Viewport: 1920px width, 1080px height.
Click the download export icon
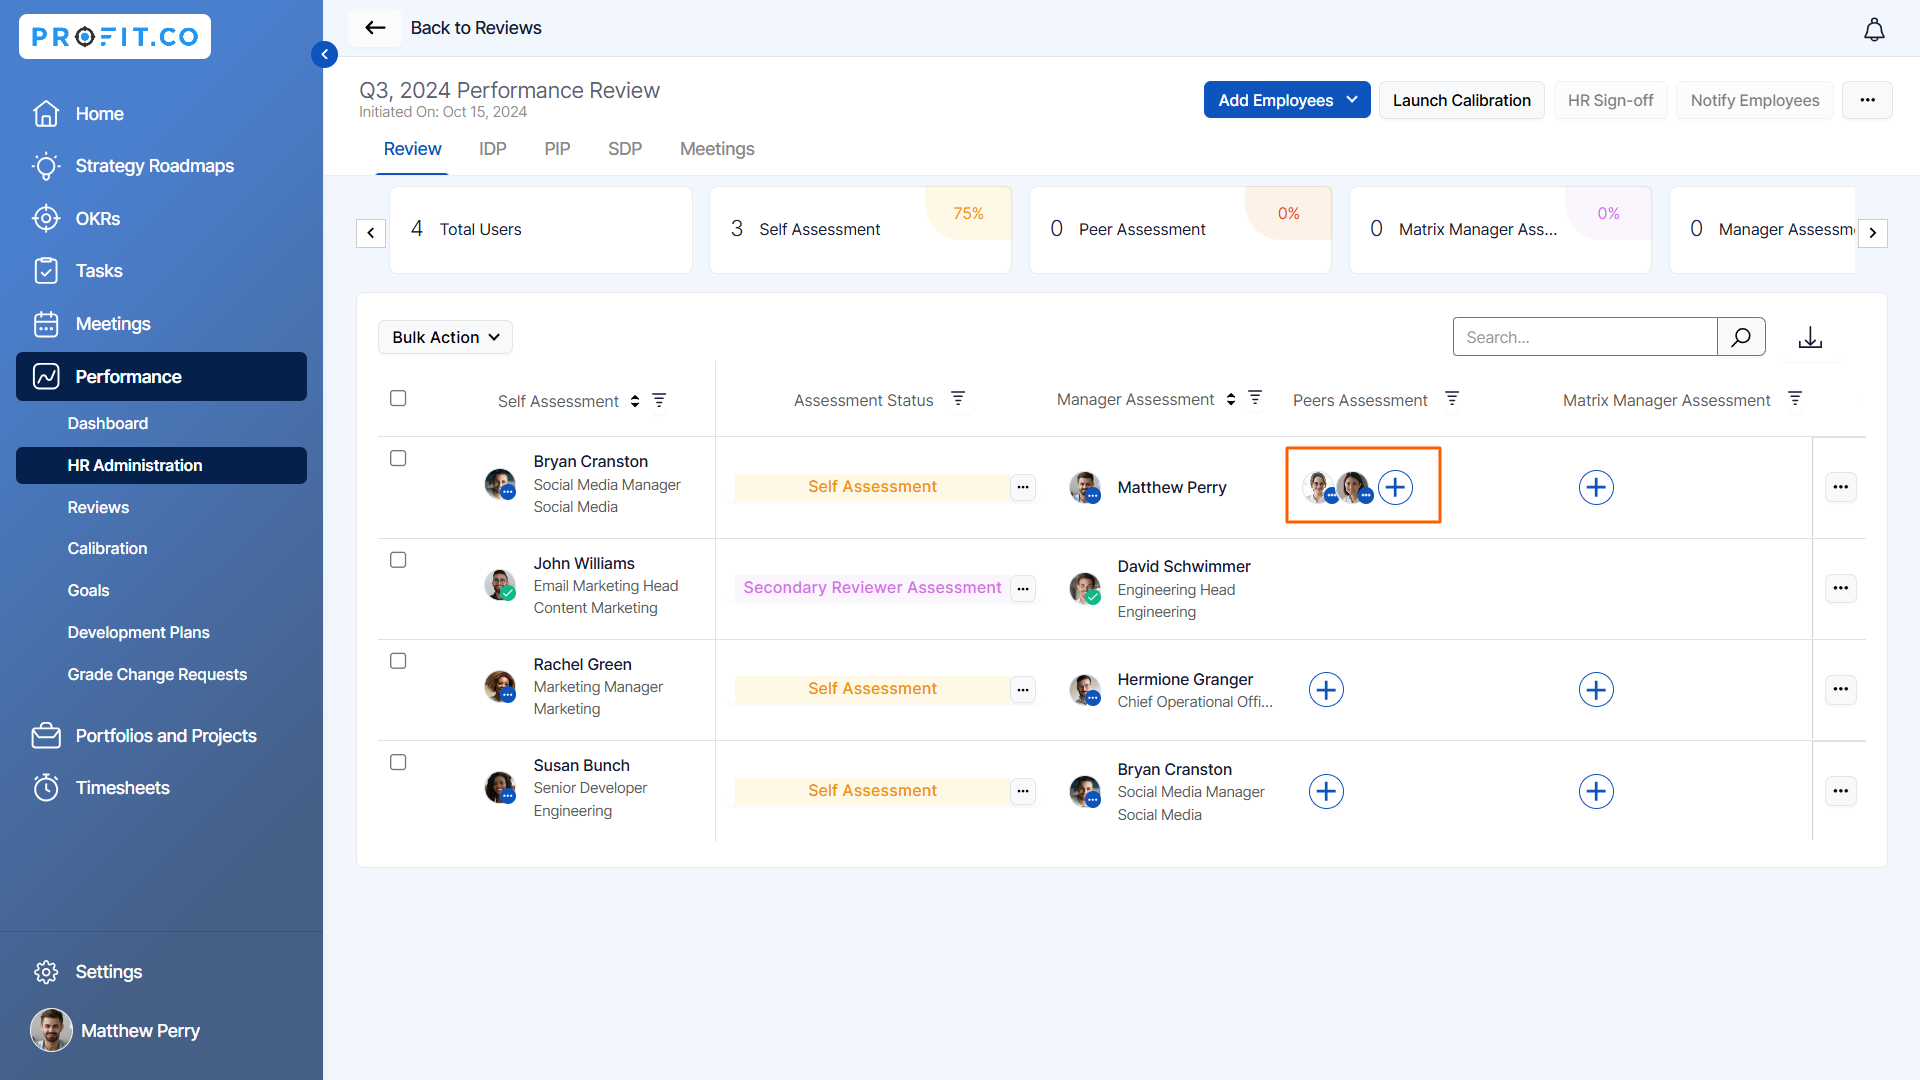(x=1810, y=338)
